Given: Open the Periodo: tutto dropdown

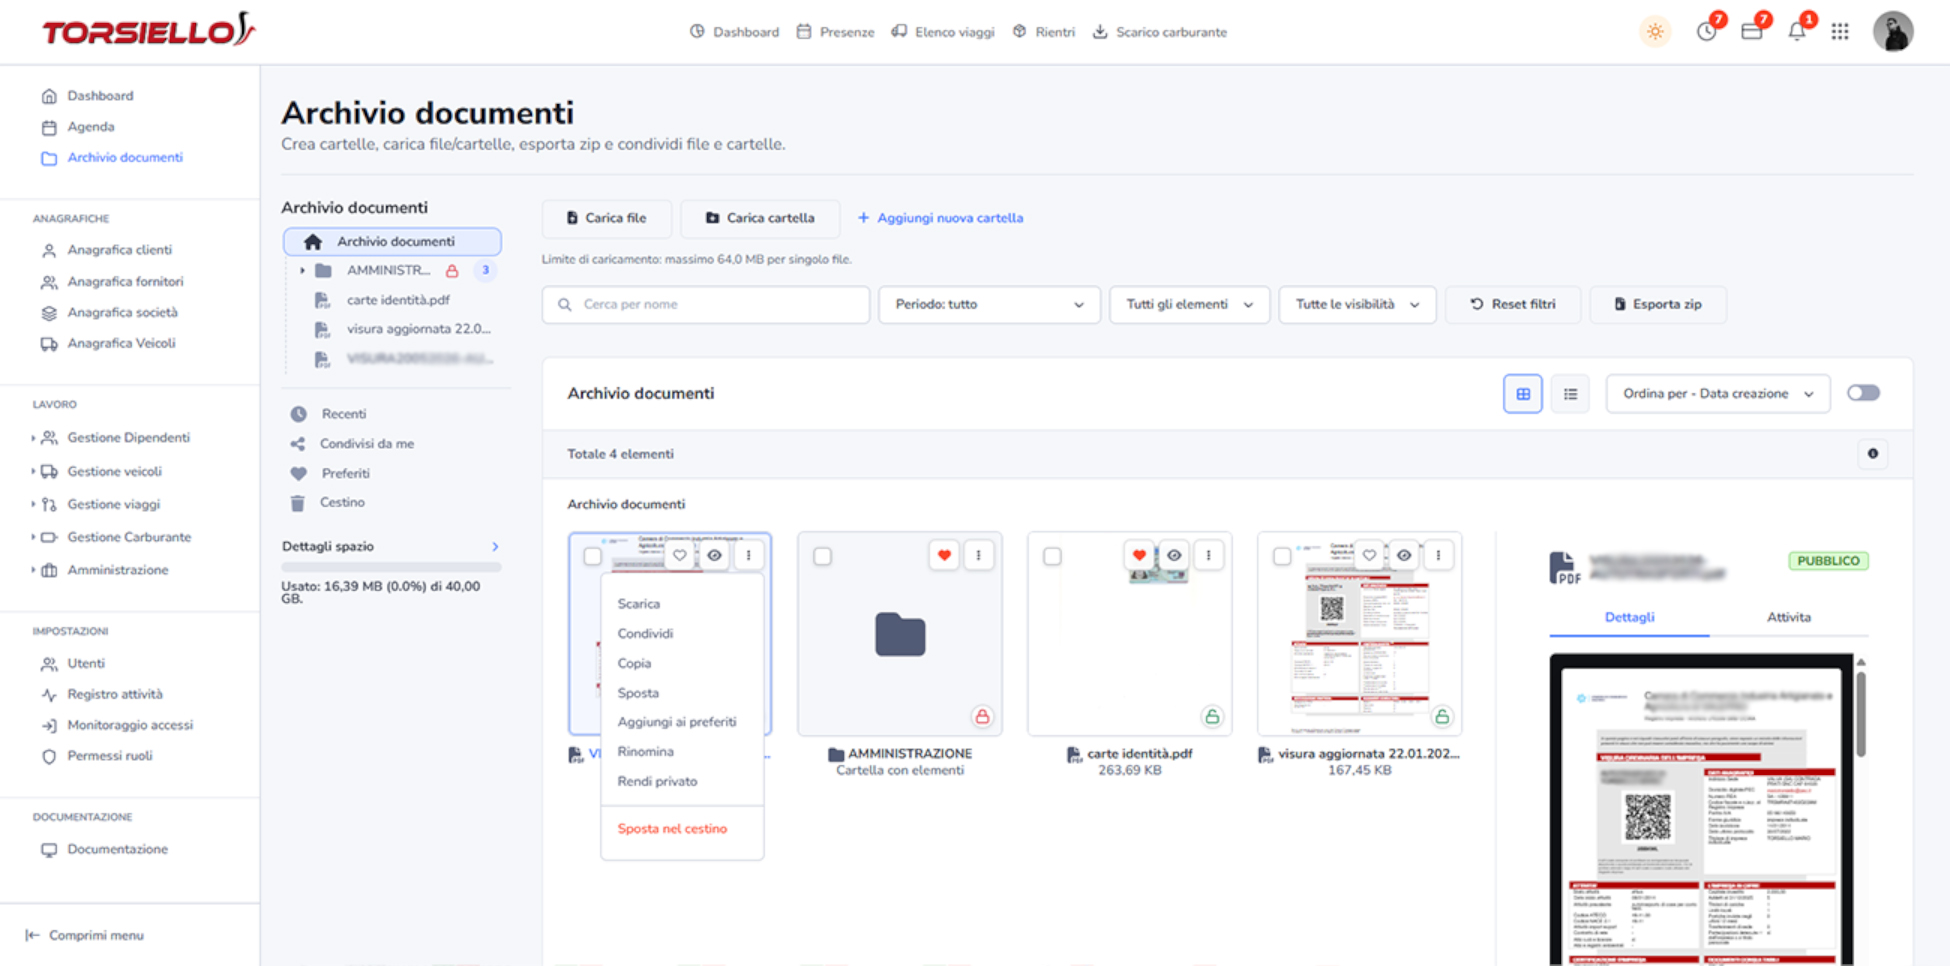Looking at the screenshot, I should (989, 304).
